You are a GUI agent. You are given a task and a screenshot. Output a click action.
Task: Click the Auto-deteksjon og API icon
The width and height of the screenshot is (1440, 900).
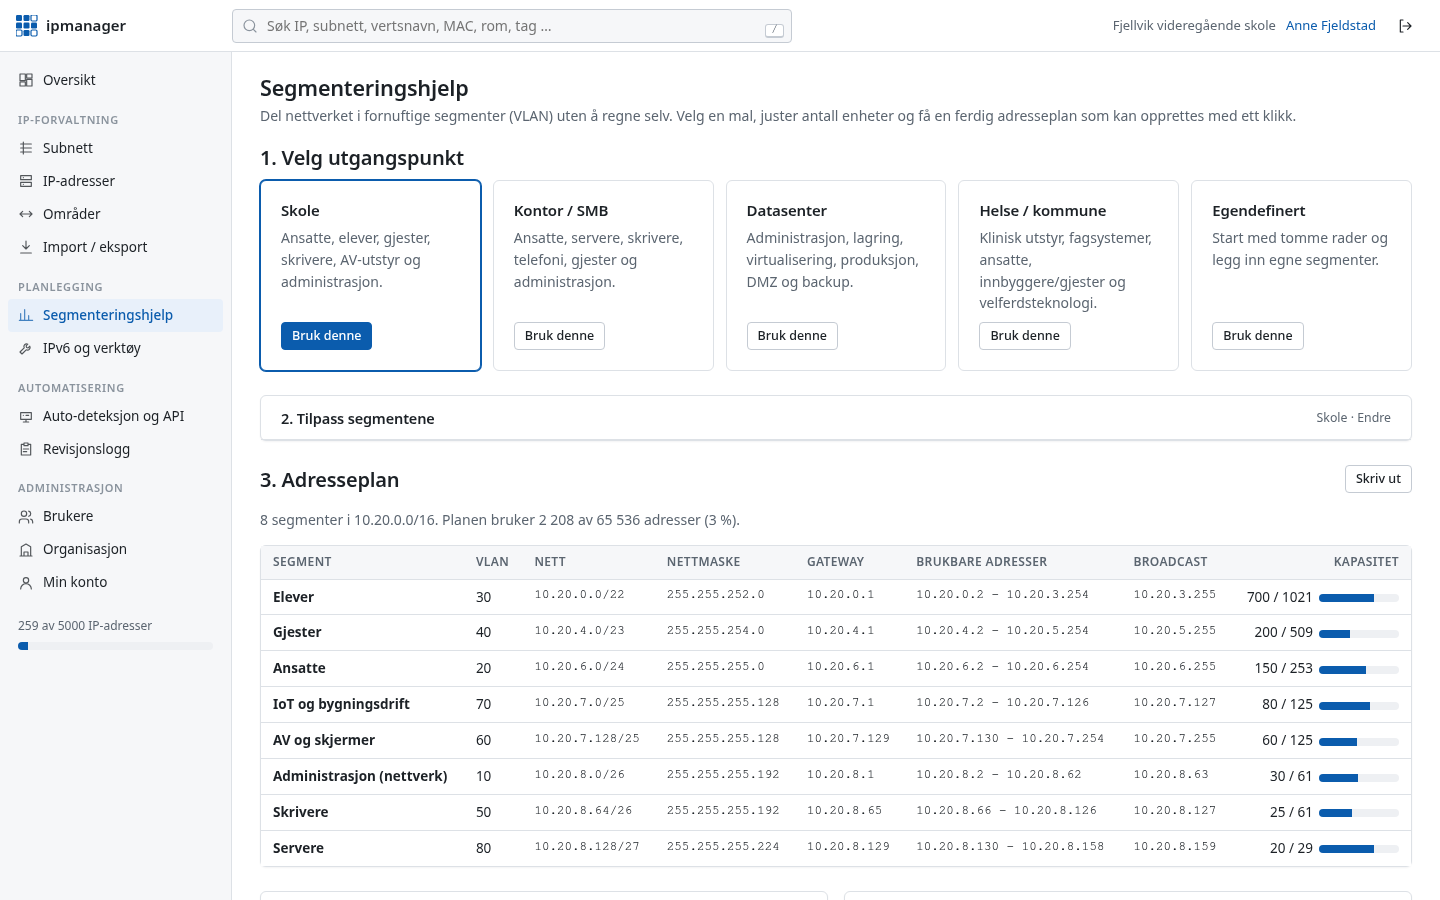click(x=26, y=416)
